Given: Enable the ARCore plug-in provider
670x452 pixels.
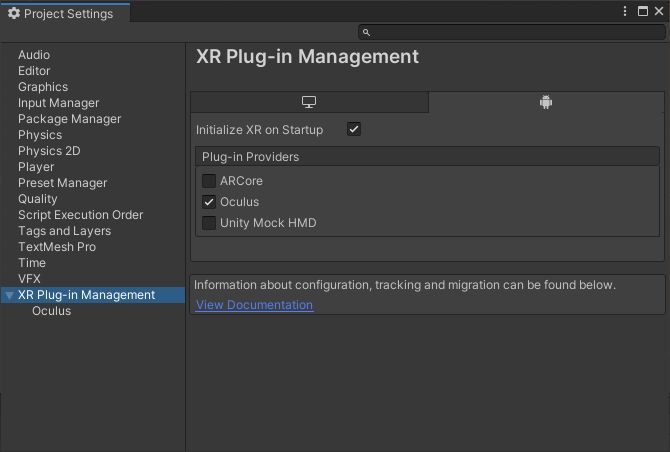Looking at the screenshot, I should pyautogui.click(x=209, y=181).
